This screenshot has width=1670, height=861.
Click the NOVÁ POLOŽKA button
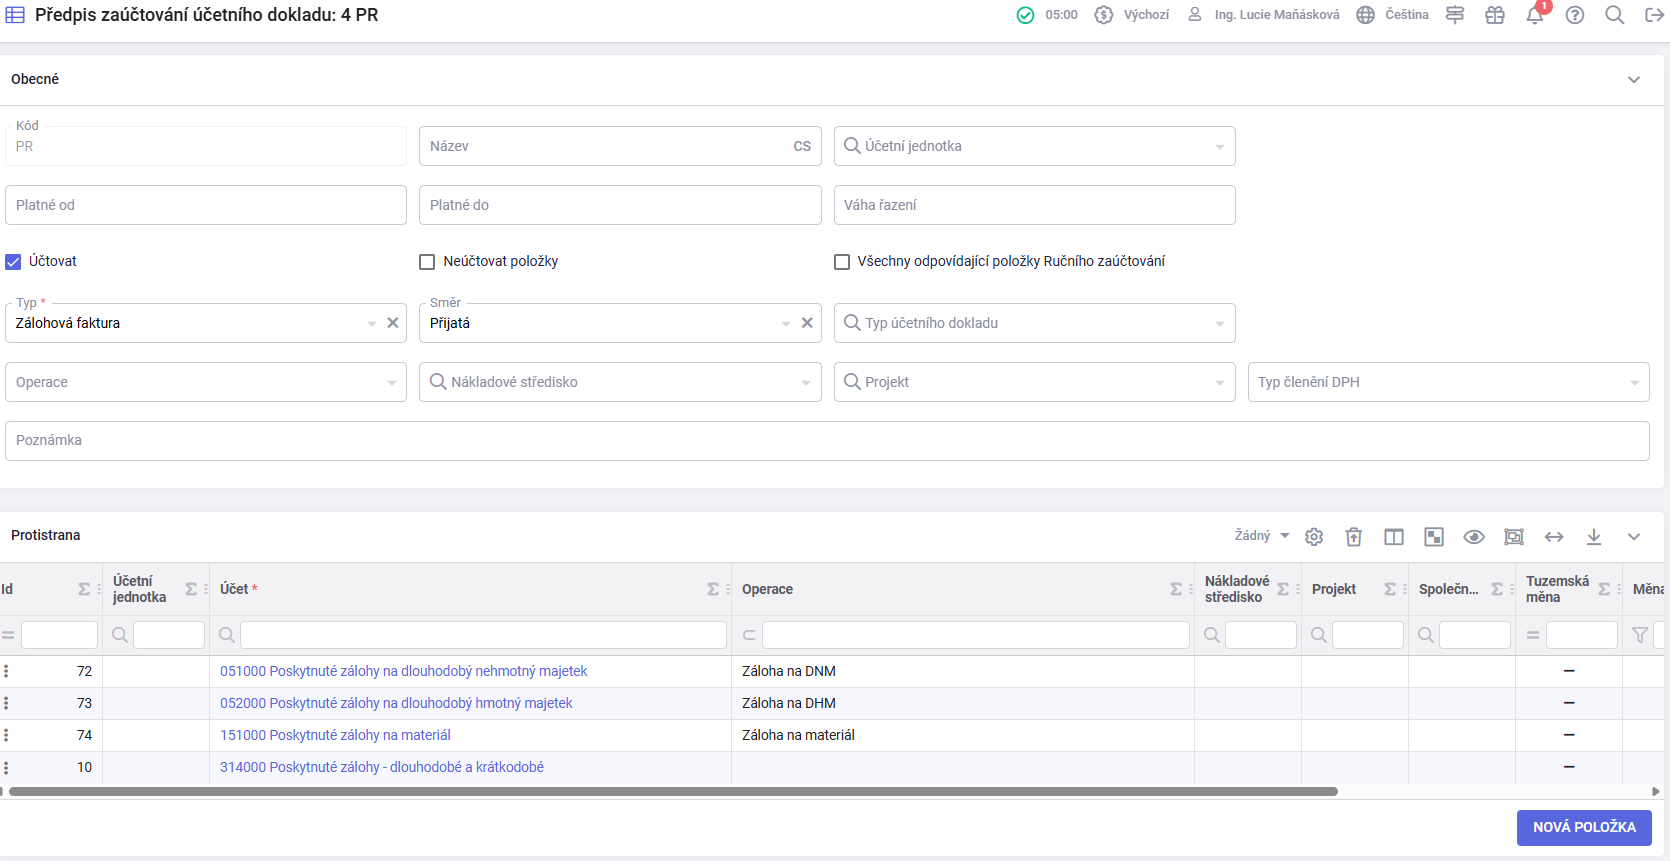(x=1584, y=827)
